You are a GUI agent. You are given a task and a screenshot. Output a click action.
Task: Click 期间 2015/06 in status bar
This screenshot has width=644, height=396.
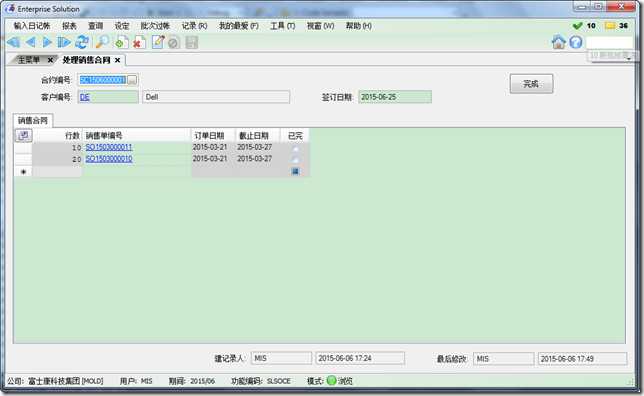[x=191, y=381]
